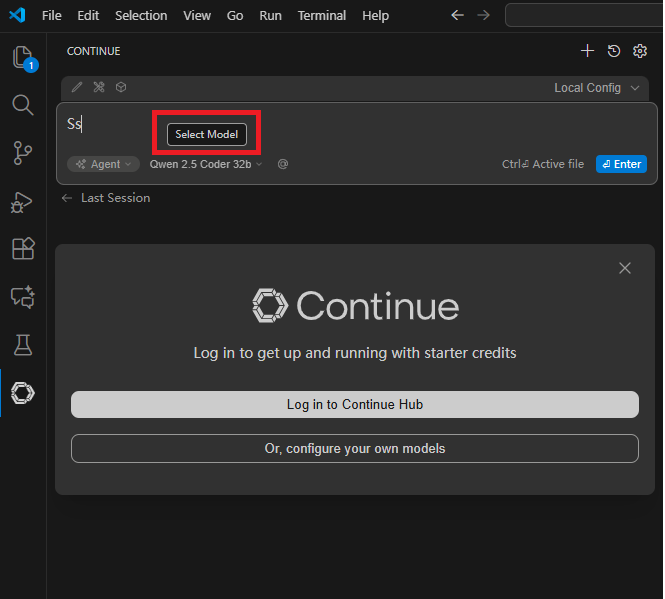Click the CONTINUE panel title
Viewport: 665px width, 599px height.
[94, 51]
